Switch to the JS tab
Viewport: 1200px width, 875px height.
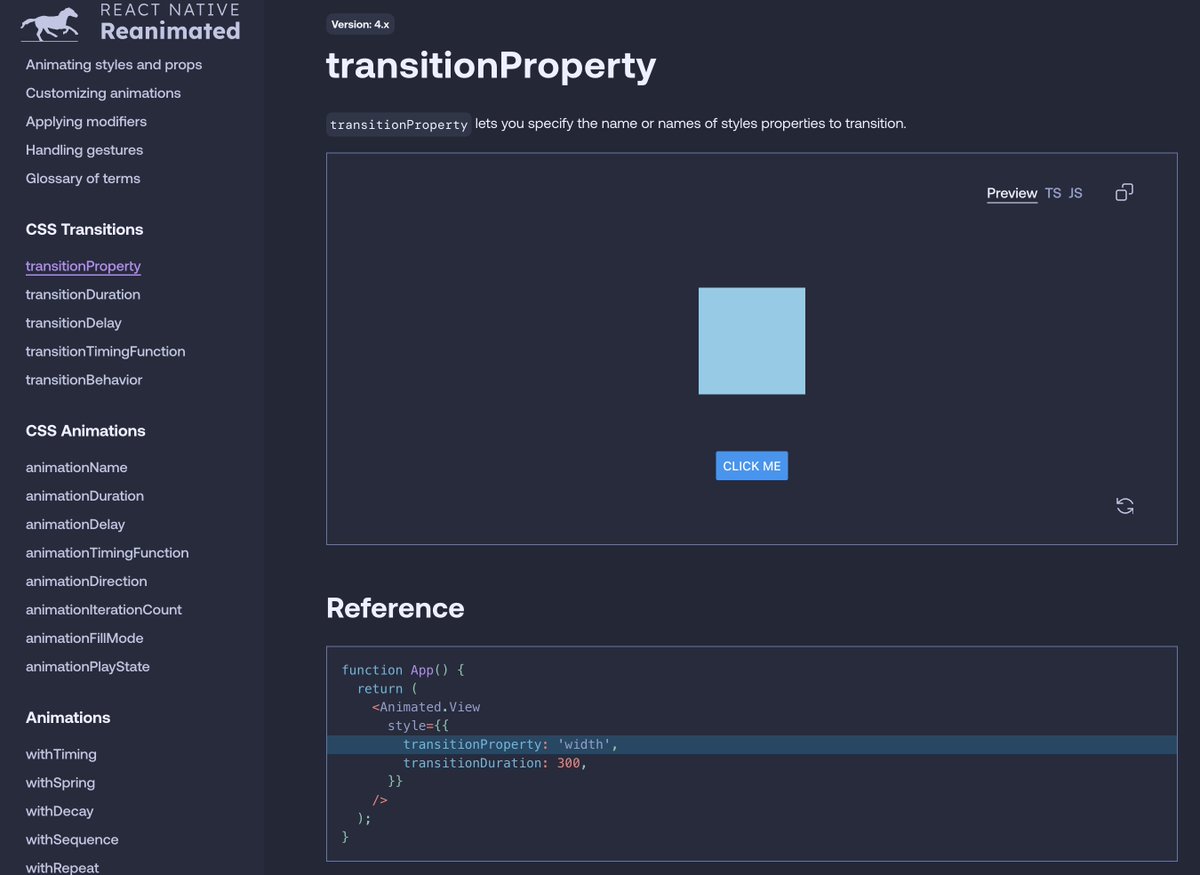1075,192
